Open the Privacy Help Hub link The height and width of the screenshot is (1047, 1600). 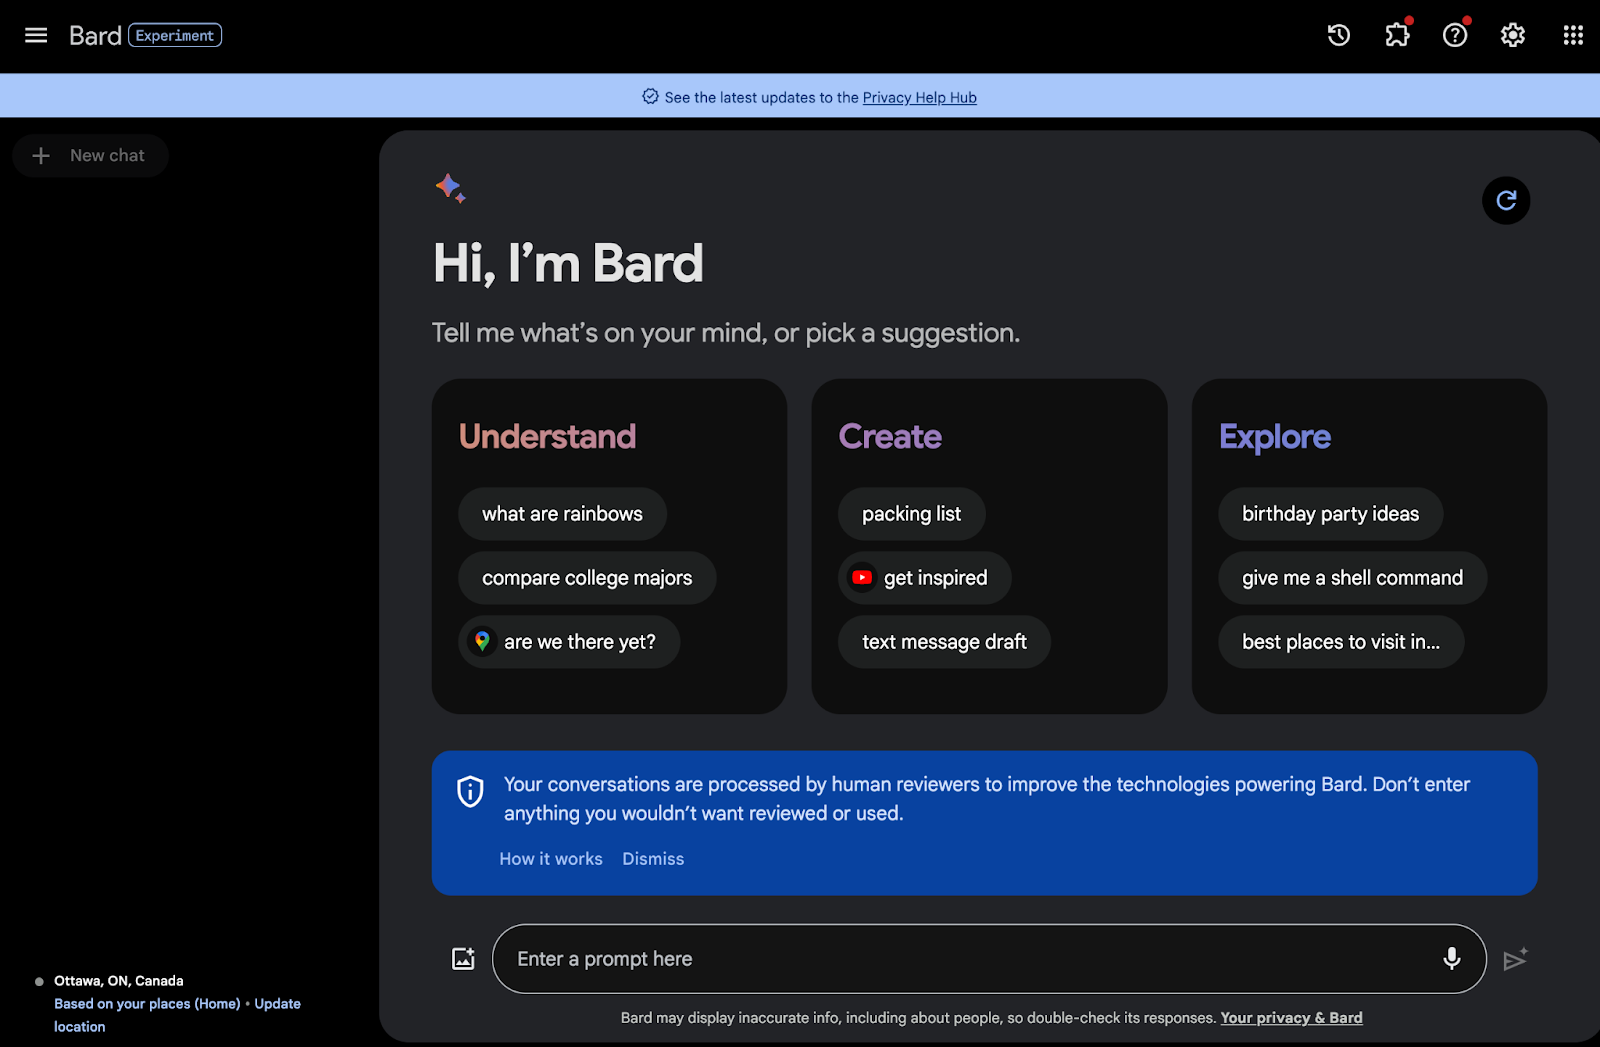pyautogui.click(x=919, y=97)
